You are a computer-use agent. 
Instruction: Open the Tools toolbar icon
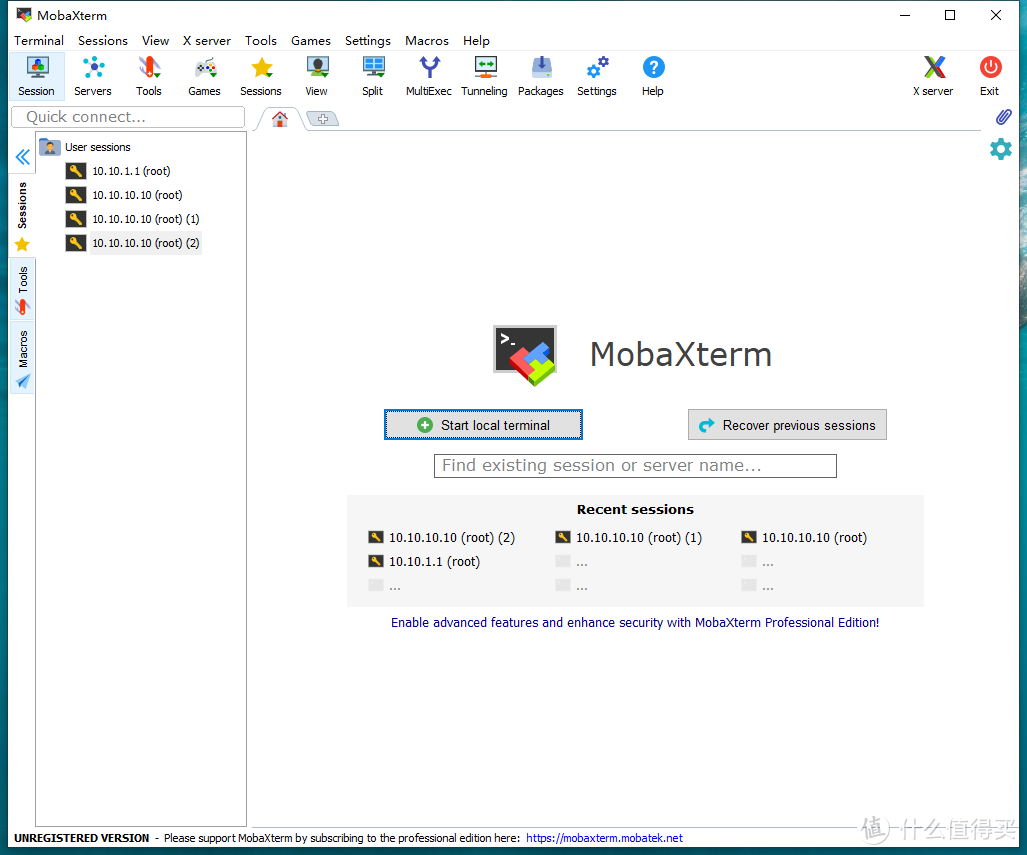coord(149,77)
